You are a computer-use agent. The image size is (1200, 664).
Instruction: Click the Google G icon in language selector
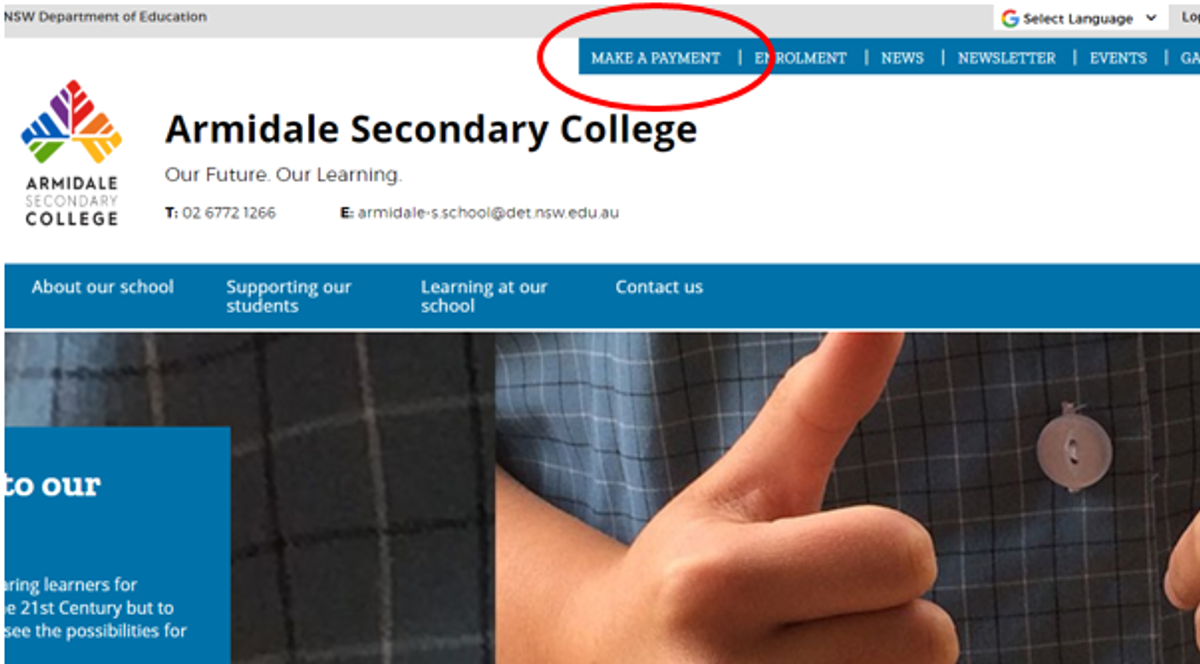(1010, 18)
